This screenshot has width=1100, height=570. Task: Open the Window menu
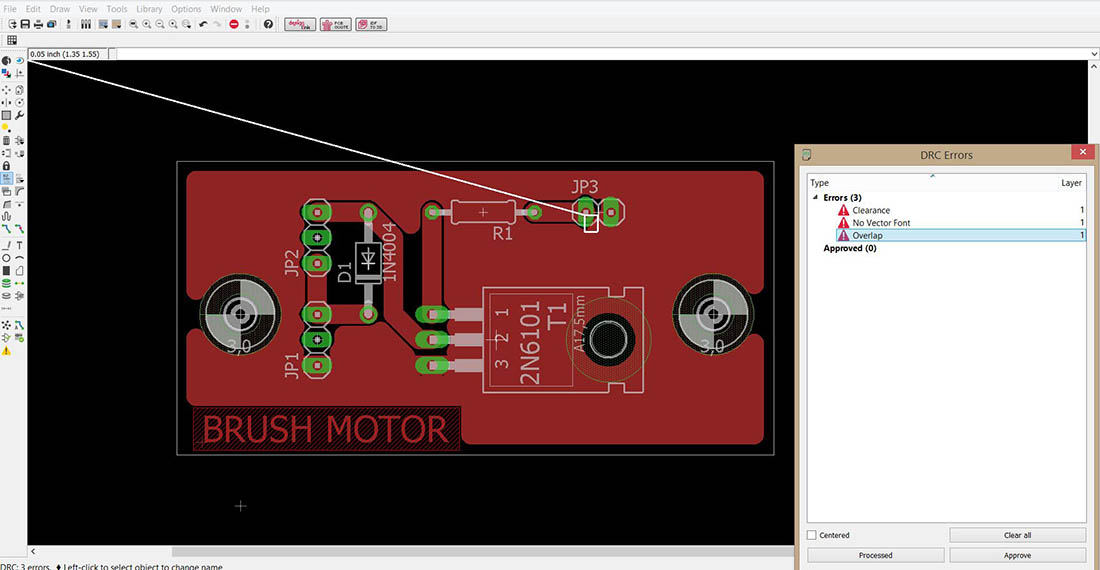coord(226,8)
